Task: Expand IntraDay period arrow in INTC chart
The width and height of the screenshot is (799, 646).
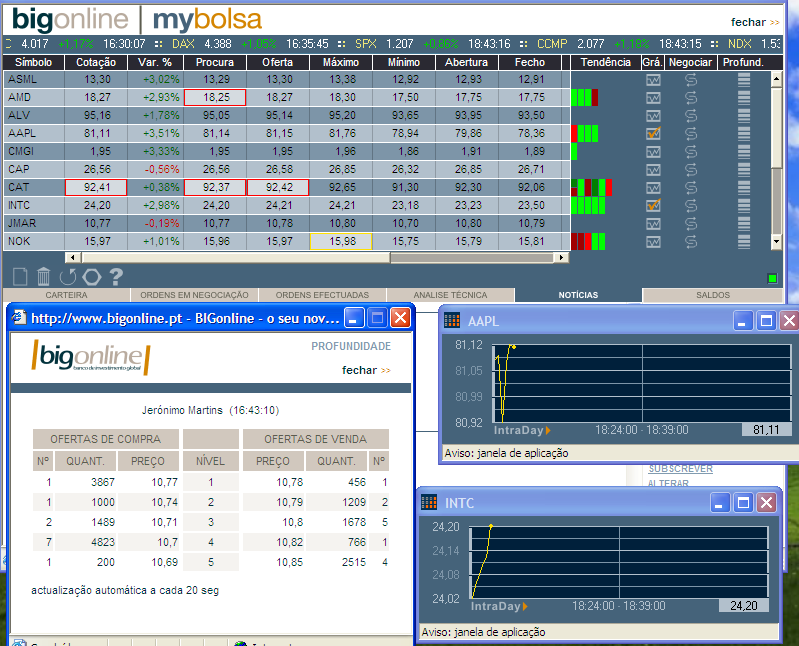Action: 525,606
